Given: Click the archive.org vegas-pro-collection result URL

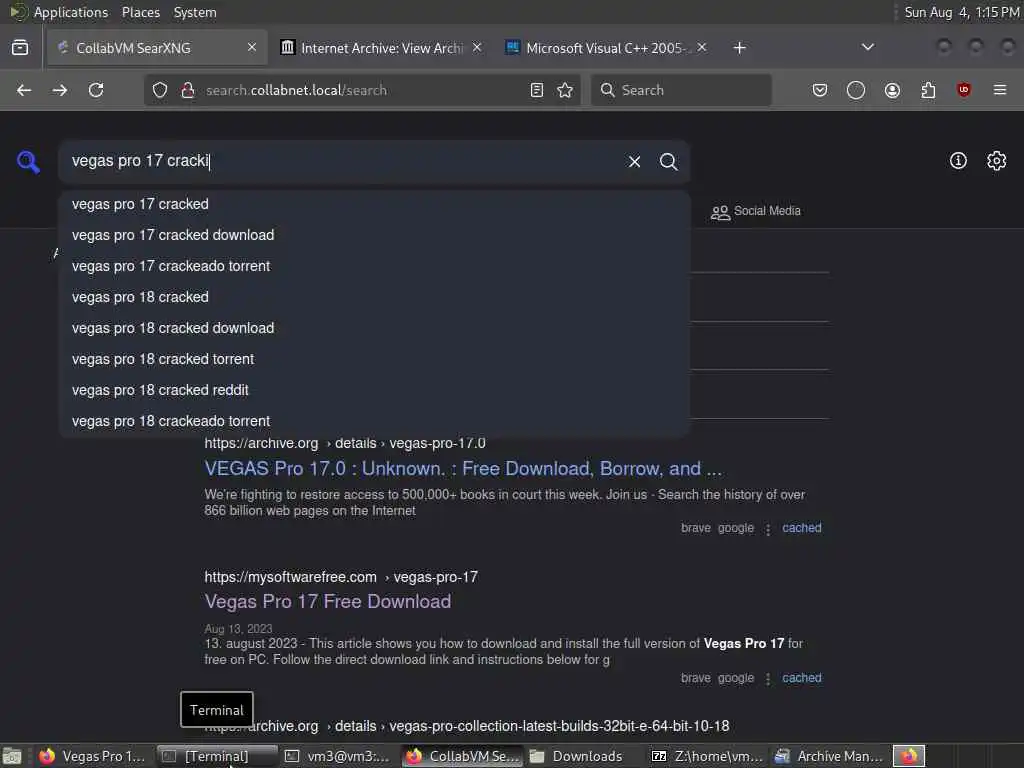Looking at the screenshot, I should click(467, 726).
